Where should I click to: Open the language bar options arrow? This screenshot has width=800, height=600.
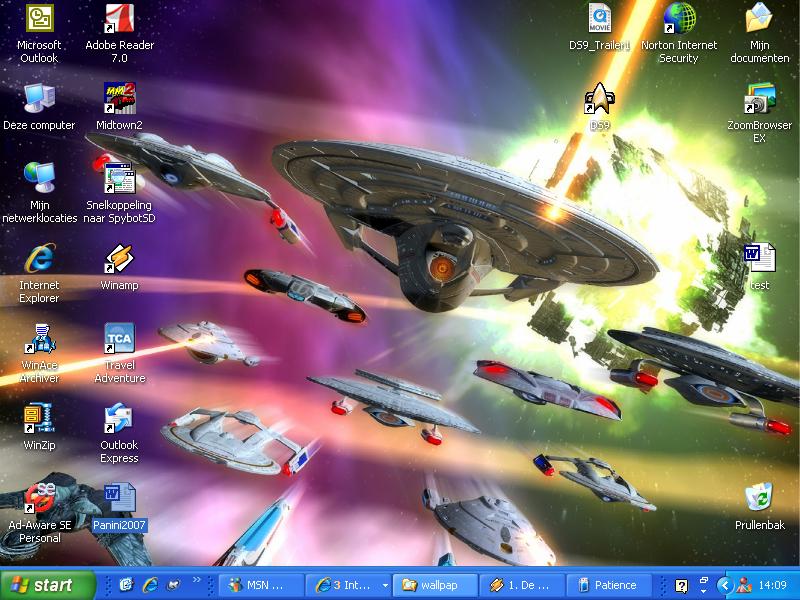[x=704, y=591]
